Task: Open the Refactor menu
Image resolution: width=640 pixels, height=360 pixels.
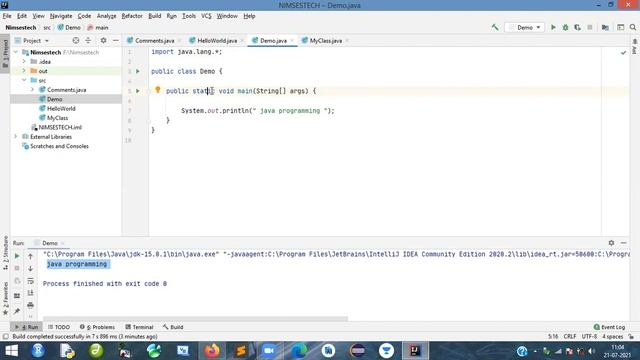Action: coord(132,16)
